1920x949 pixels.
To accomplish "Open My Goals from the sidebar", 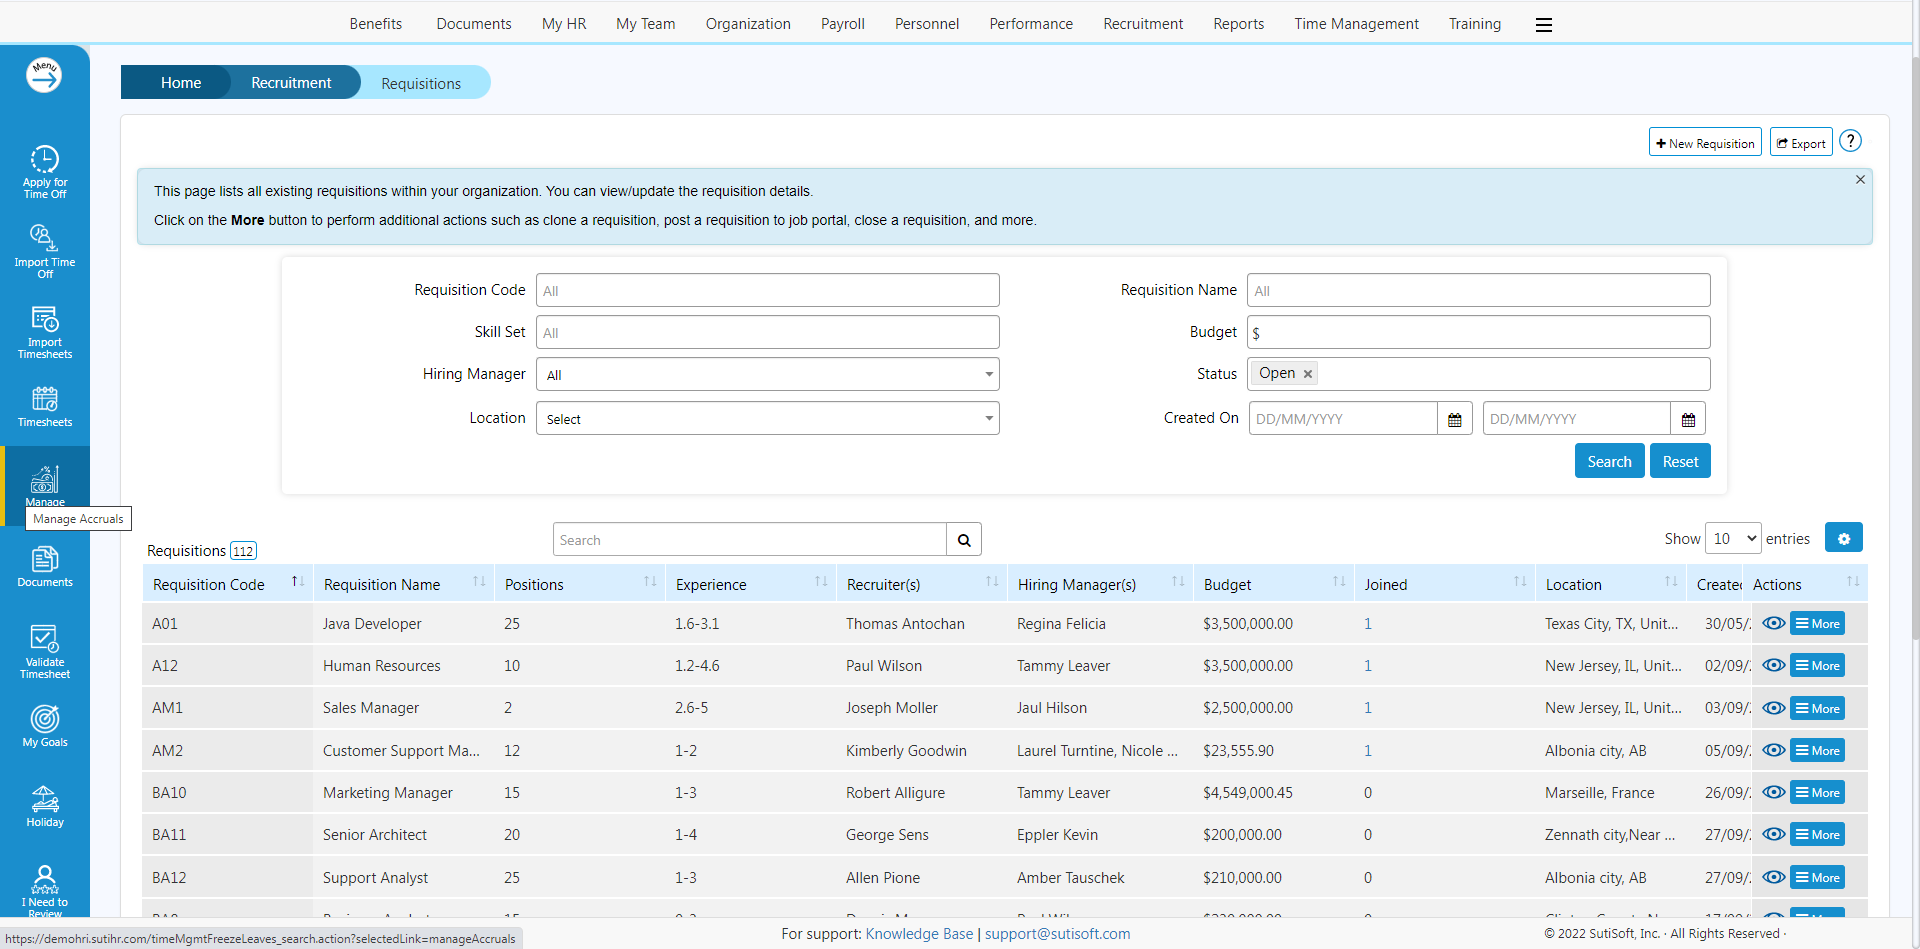I will pos(45,726).
